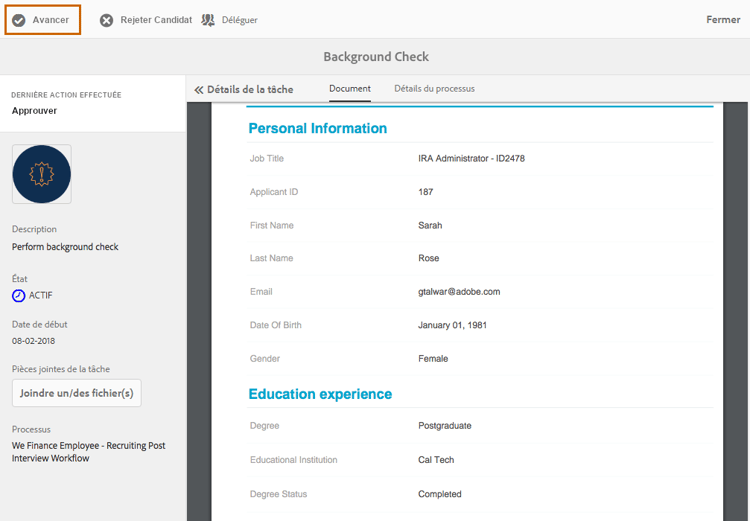The height and width of the screenshot is (521, 750).
Task: Select the institution Cal Tech
Action: tap(436, 460)
